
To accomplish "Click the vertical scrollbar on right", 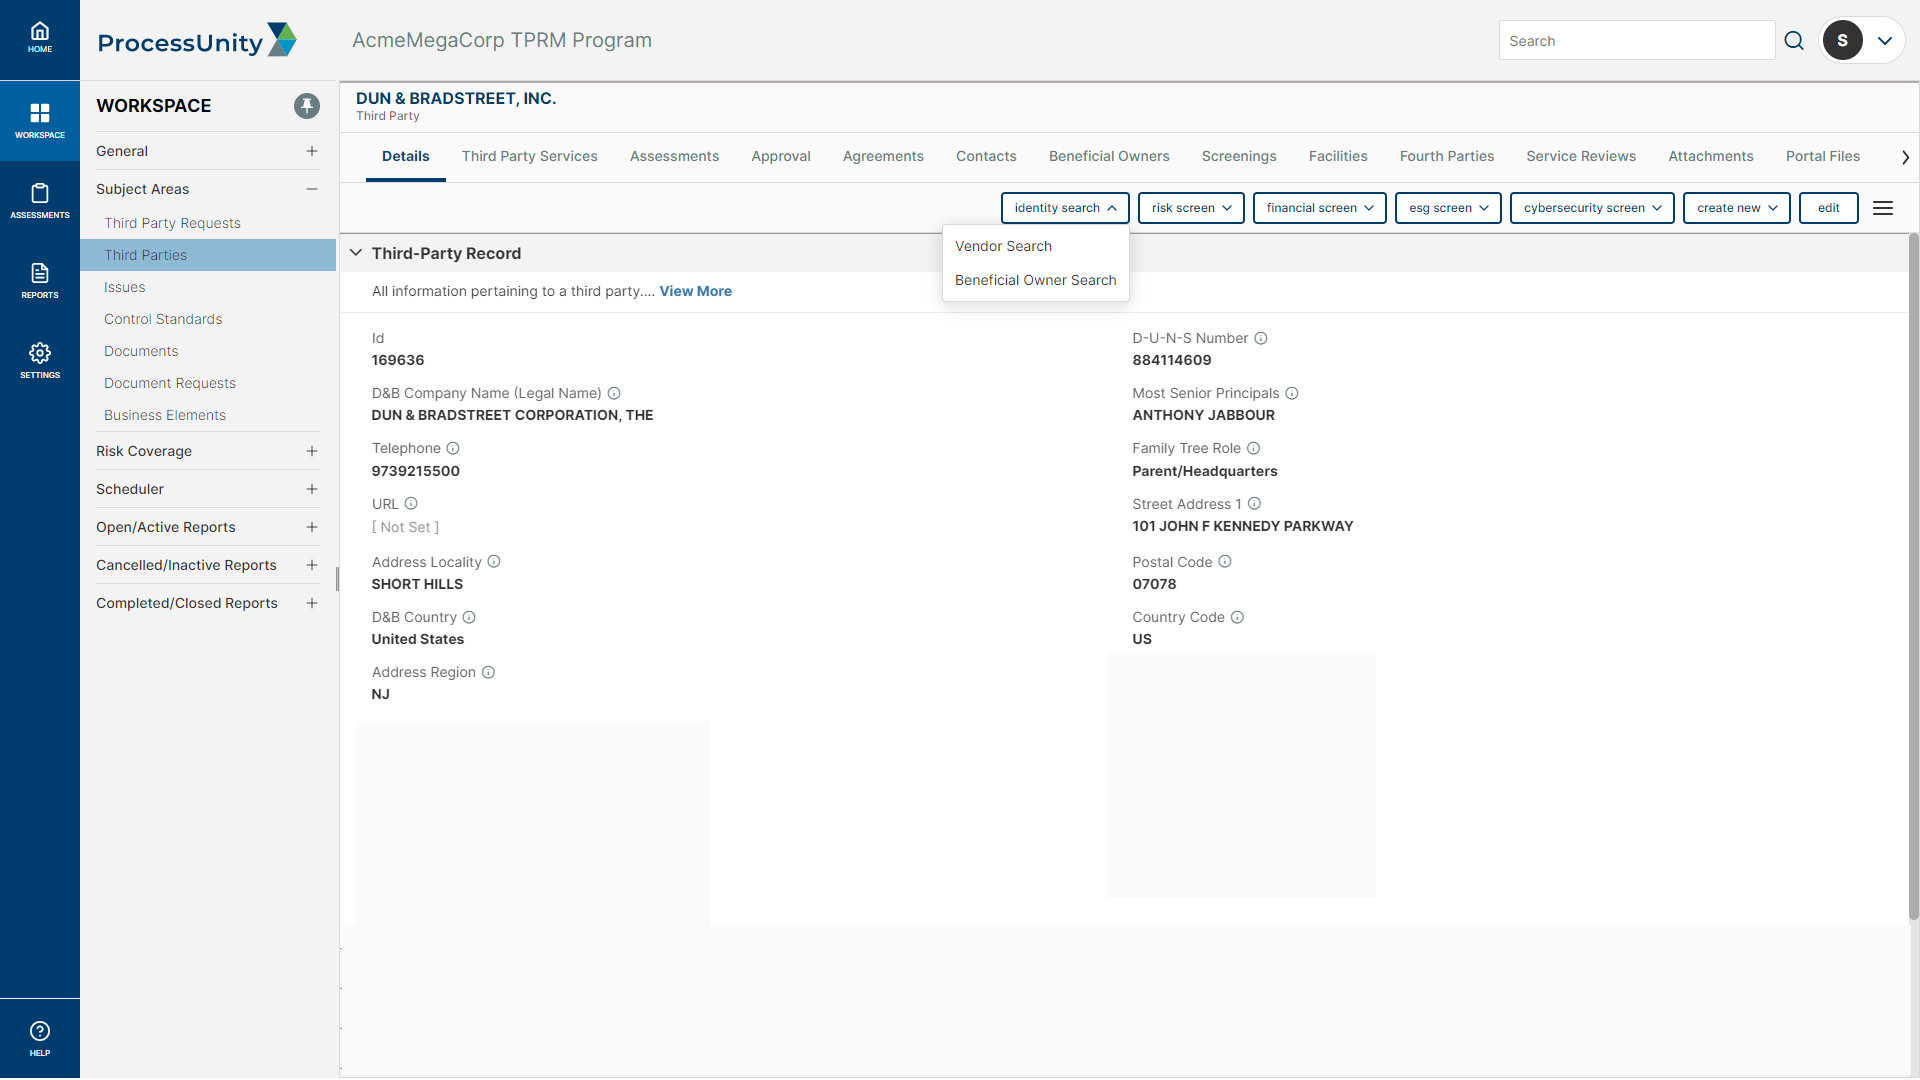I will point(1913,575).
